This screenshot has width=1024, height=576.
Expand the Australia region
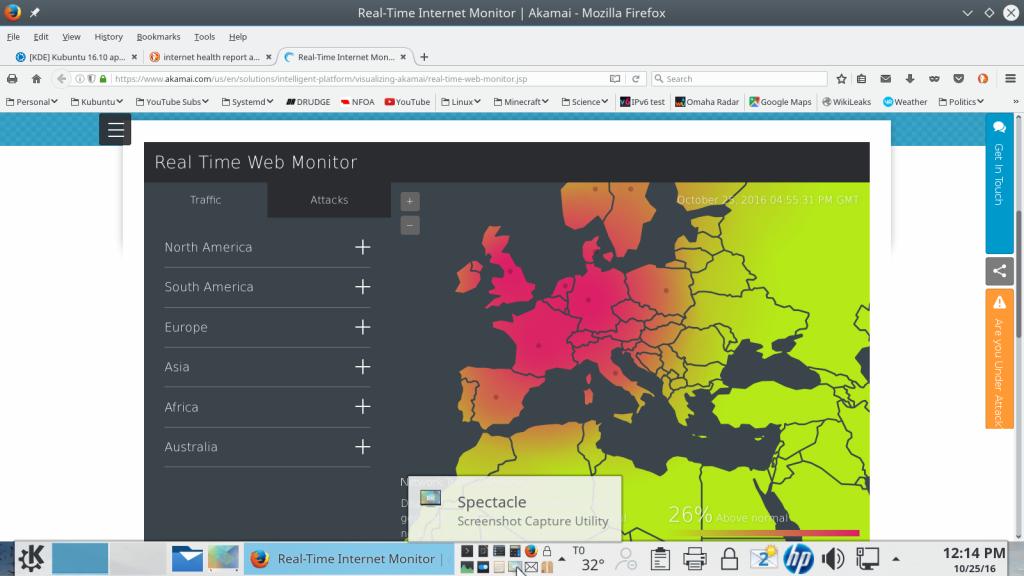pyautogui.click(x=362, y=447)
